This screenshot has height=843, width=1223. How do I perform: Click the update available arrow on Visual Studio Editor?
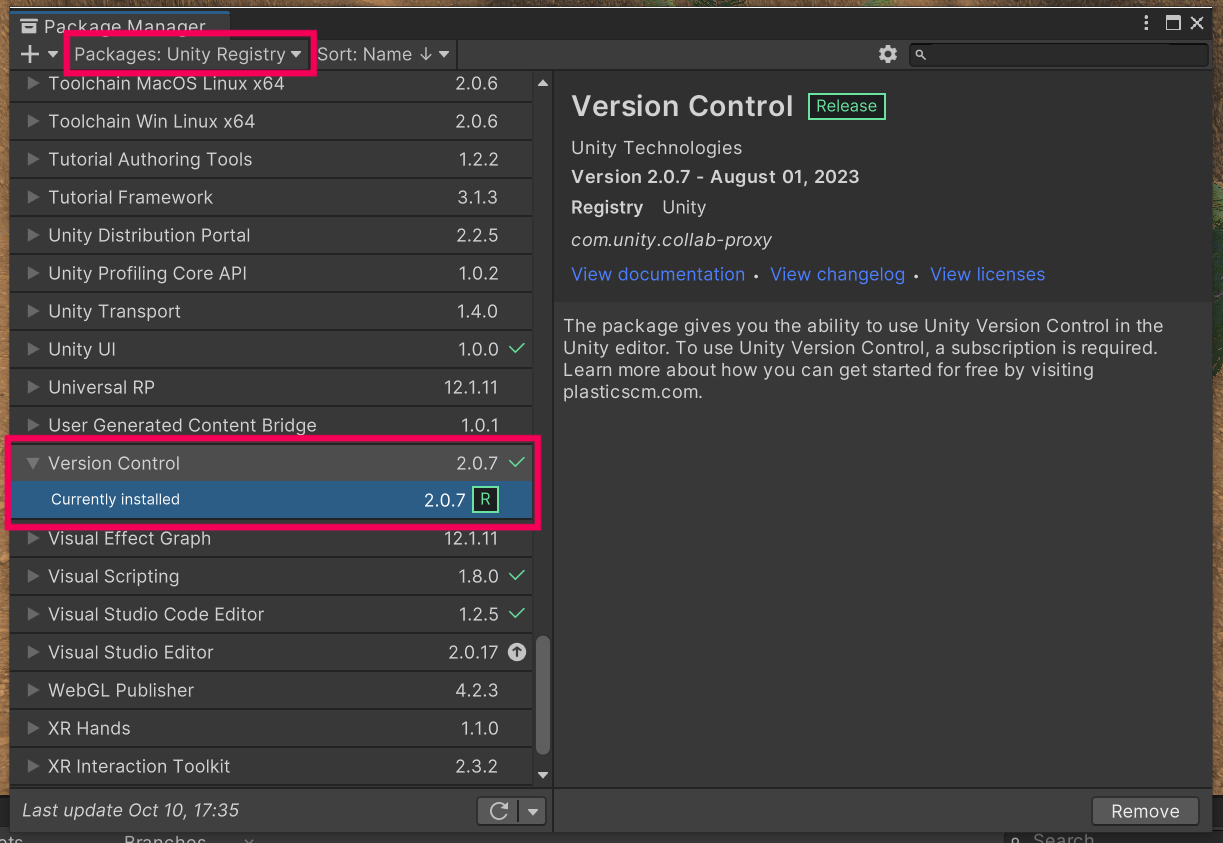click(516, 652)
